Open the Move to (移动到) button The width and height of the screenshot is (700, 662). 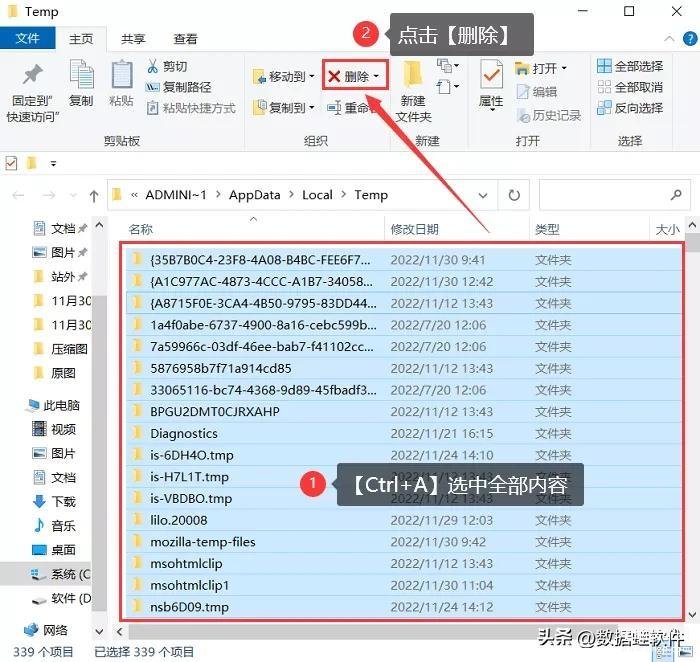coord(283,77)
